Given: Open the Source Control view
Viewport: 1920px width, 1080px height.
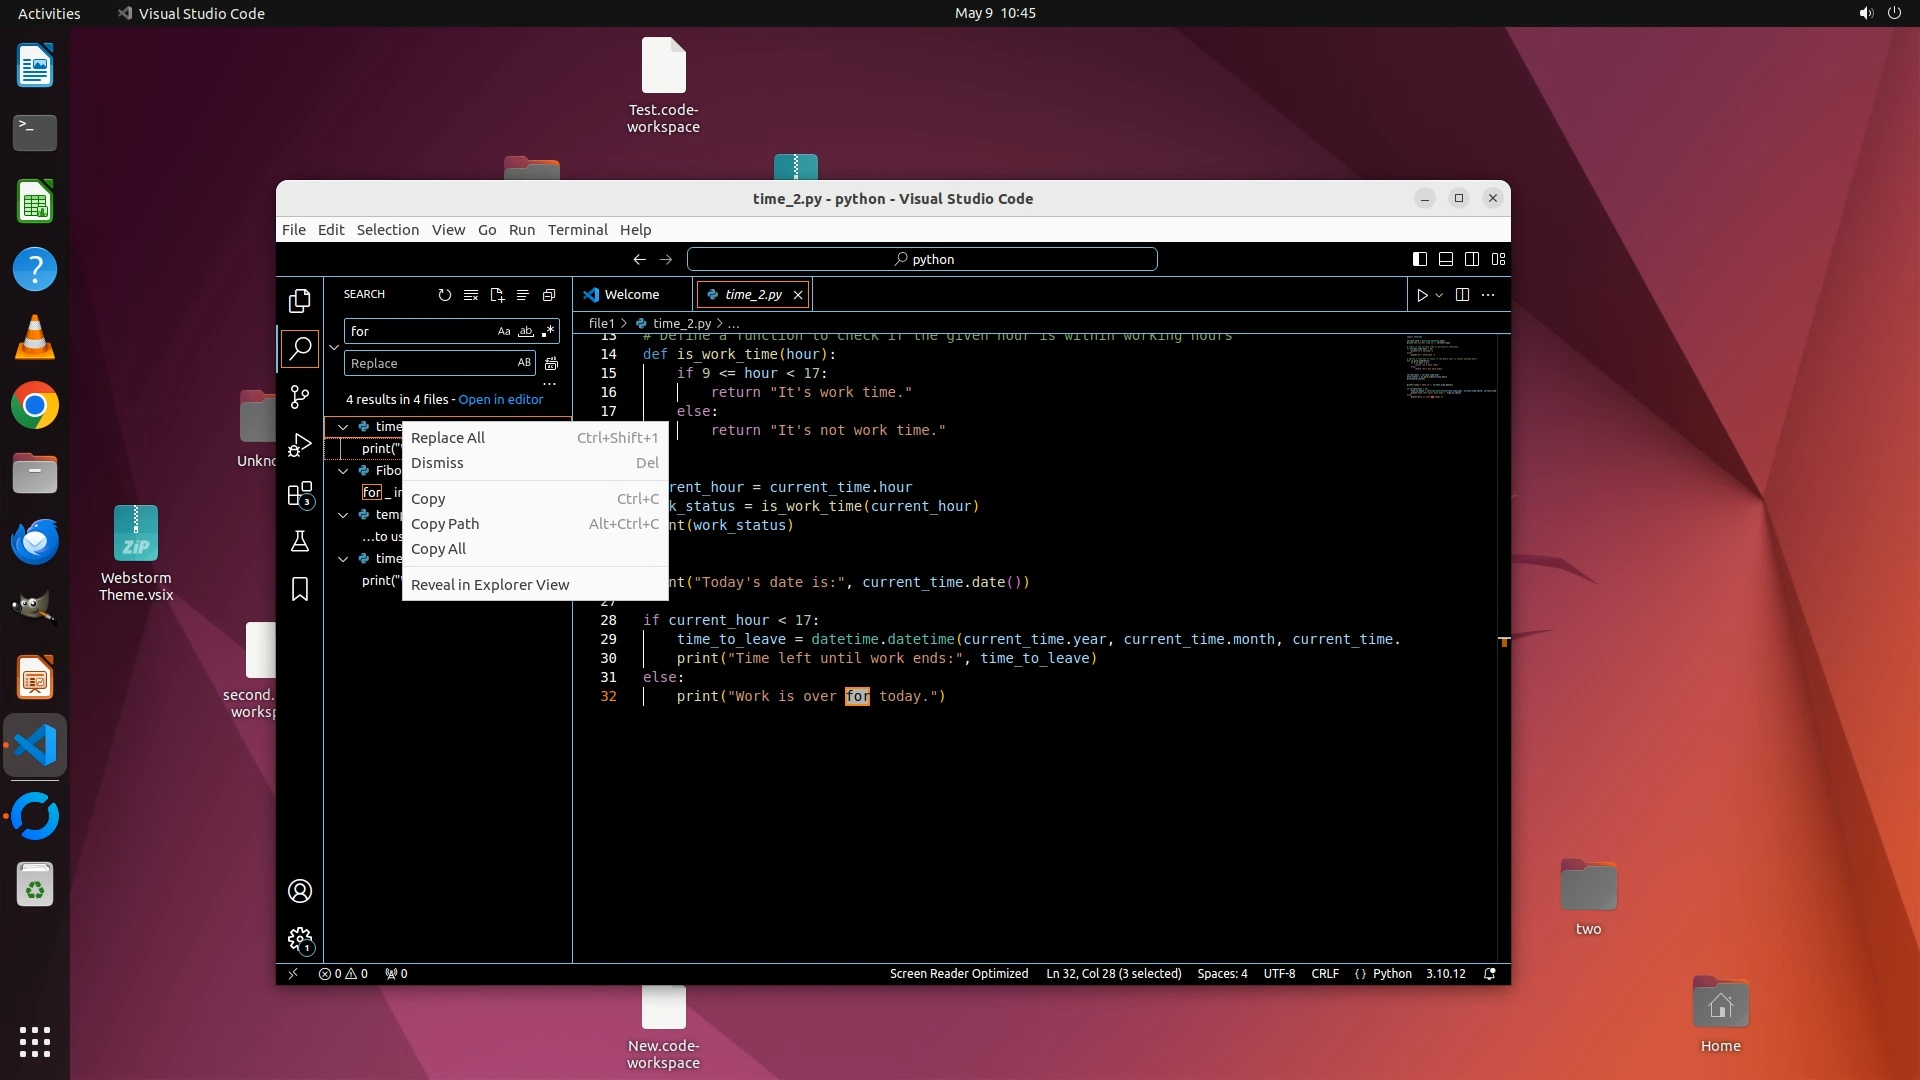Looking at the screenshot, I should point(300,397).
